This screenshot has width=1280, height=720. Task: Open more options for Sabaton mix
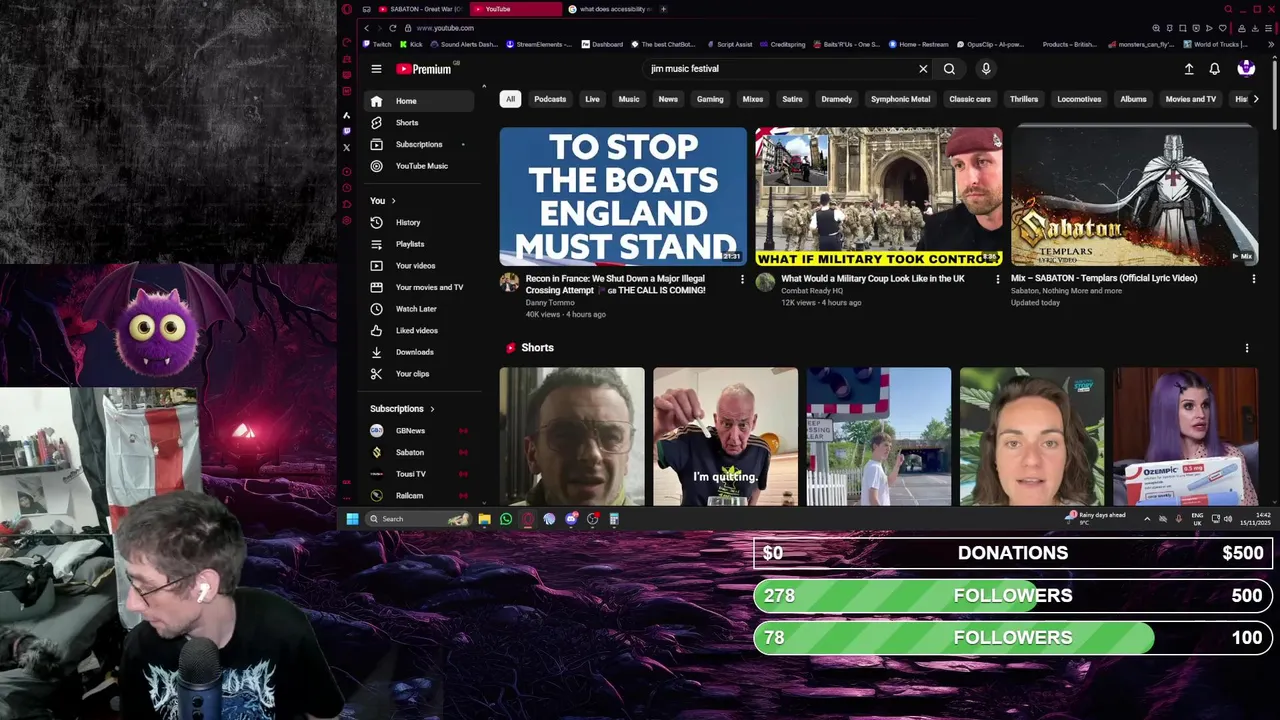pyautogui.click(x=1253, y=279)
